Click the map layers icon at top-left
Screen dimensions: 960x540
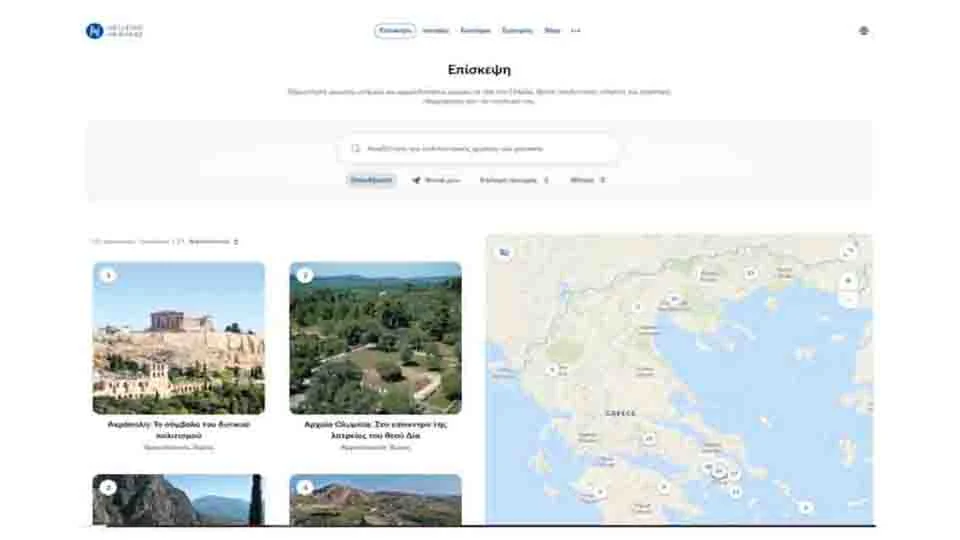504,253
